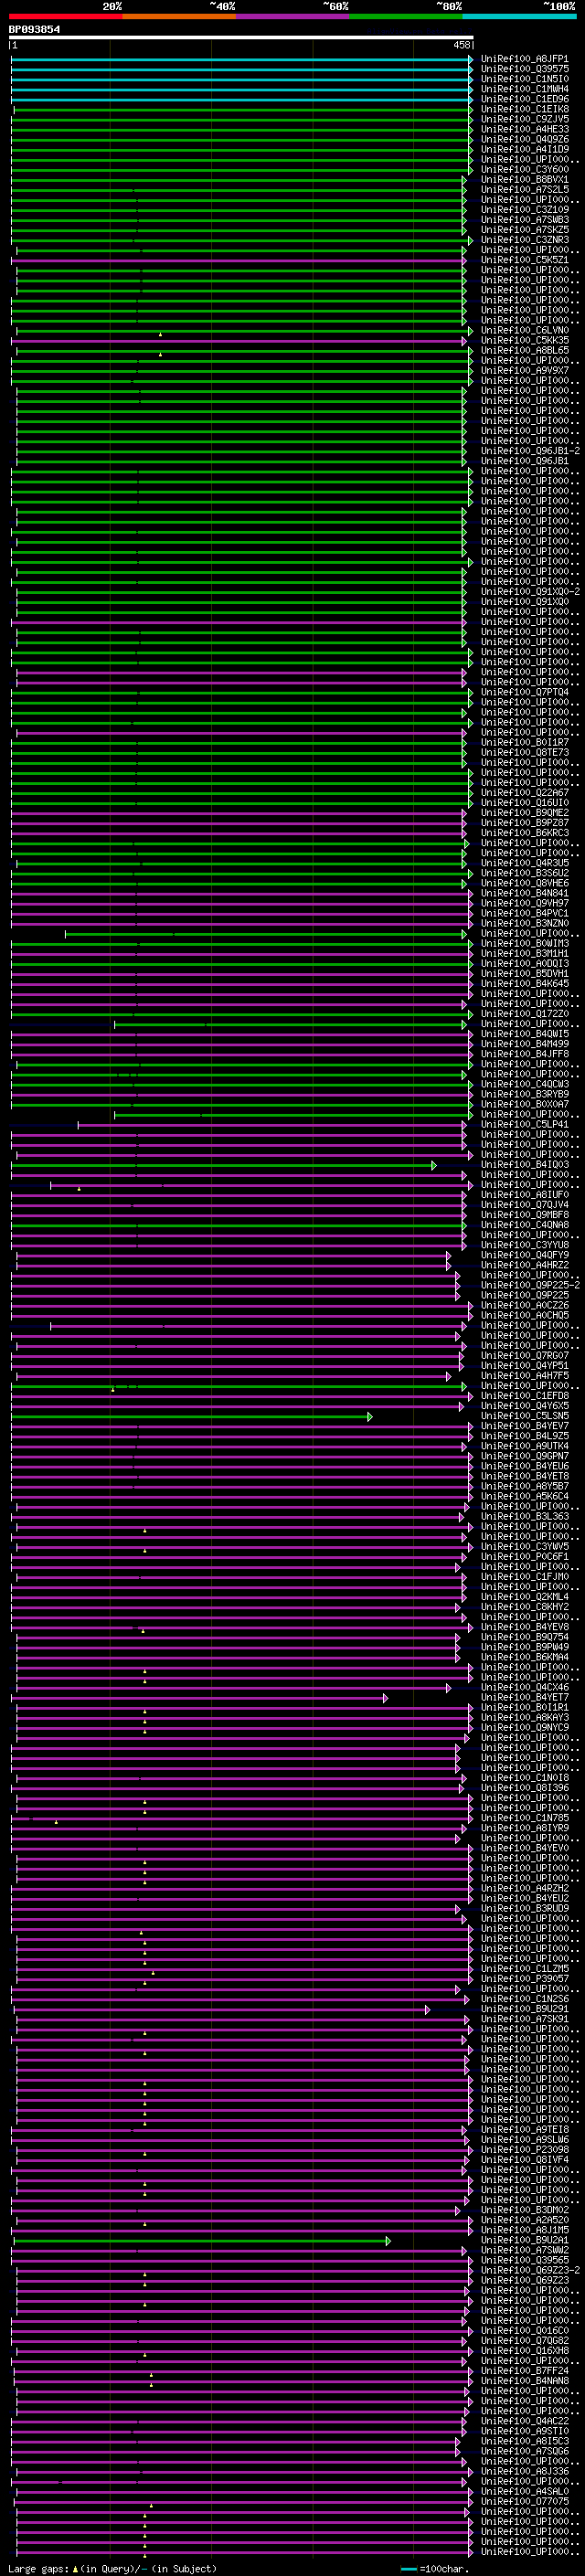Screen dimensions: 585x2576
Task: Select the UniRef100_B4PVC1 label
Action: point(525,913)
